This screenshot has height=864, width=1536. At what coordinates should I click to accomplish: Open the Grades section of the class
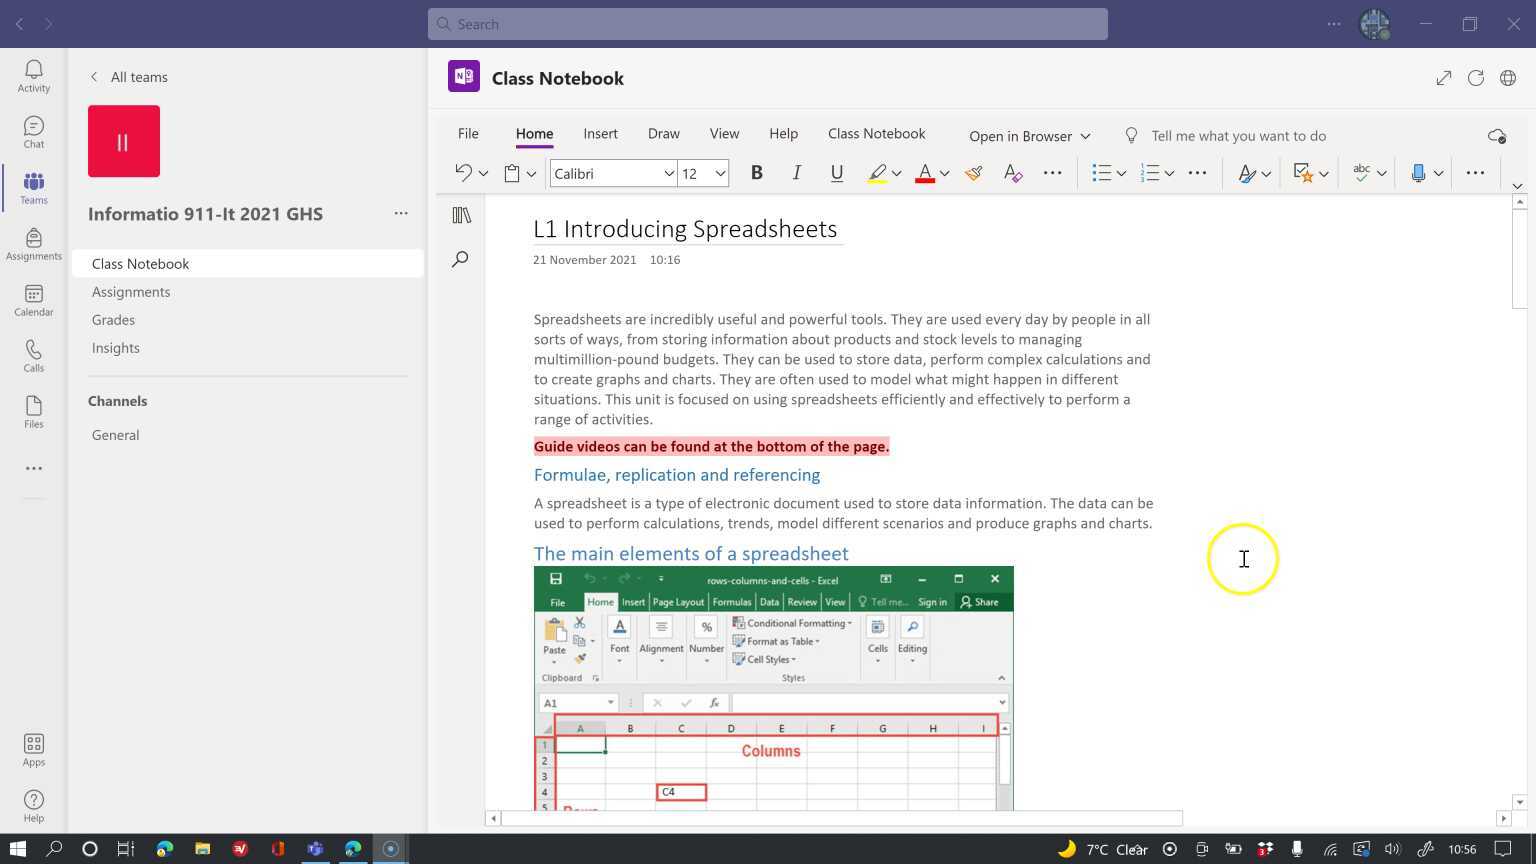click(x=113, y=319)
